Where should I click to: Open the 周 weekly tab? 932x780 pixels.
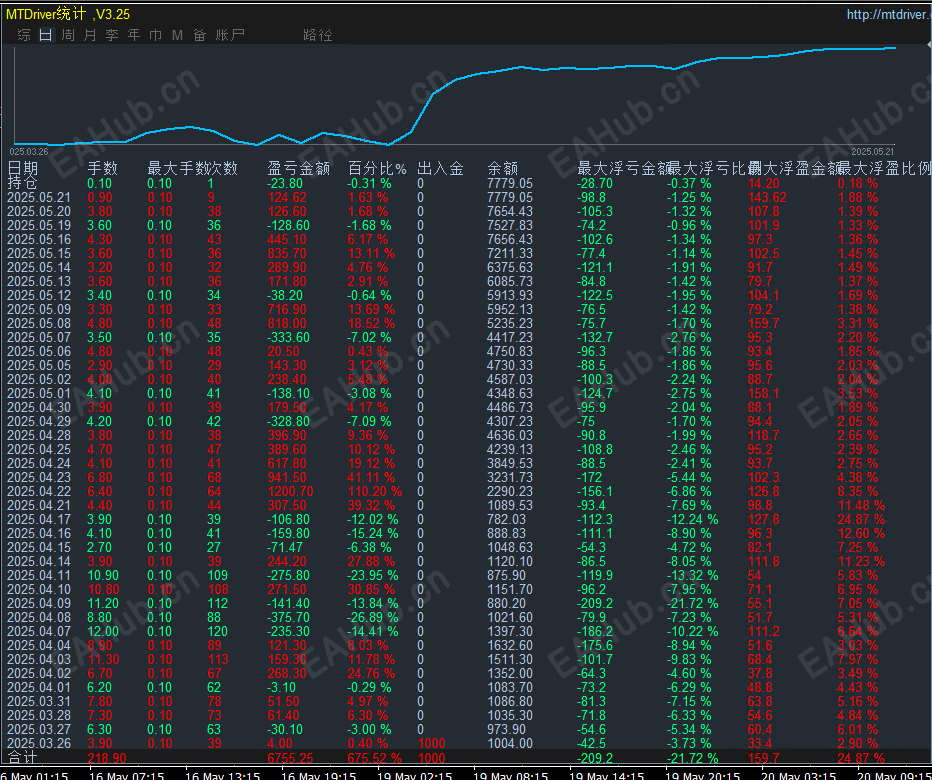[68, 35]
